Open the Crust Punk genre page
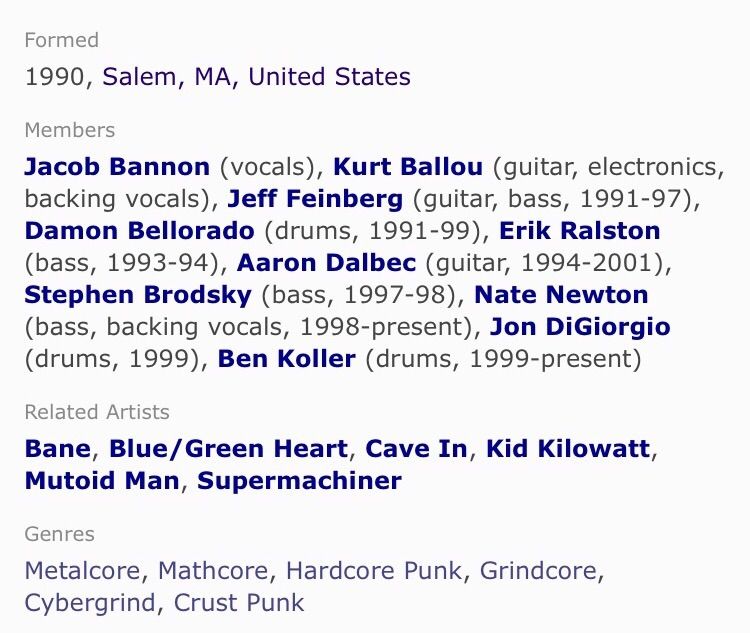750x633 pixels. [x=239, y=603]
